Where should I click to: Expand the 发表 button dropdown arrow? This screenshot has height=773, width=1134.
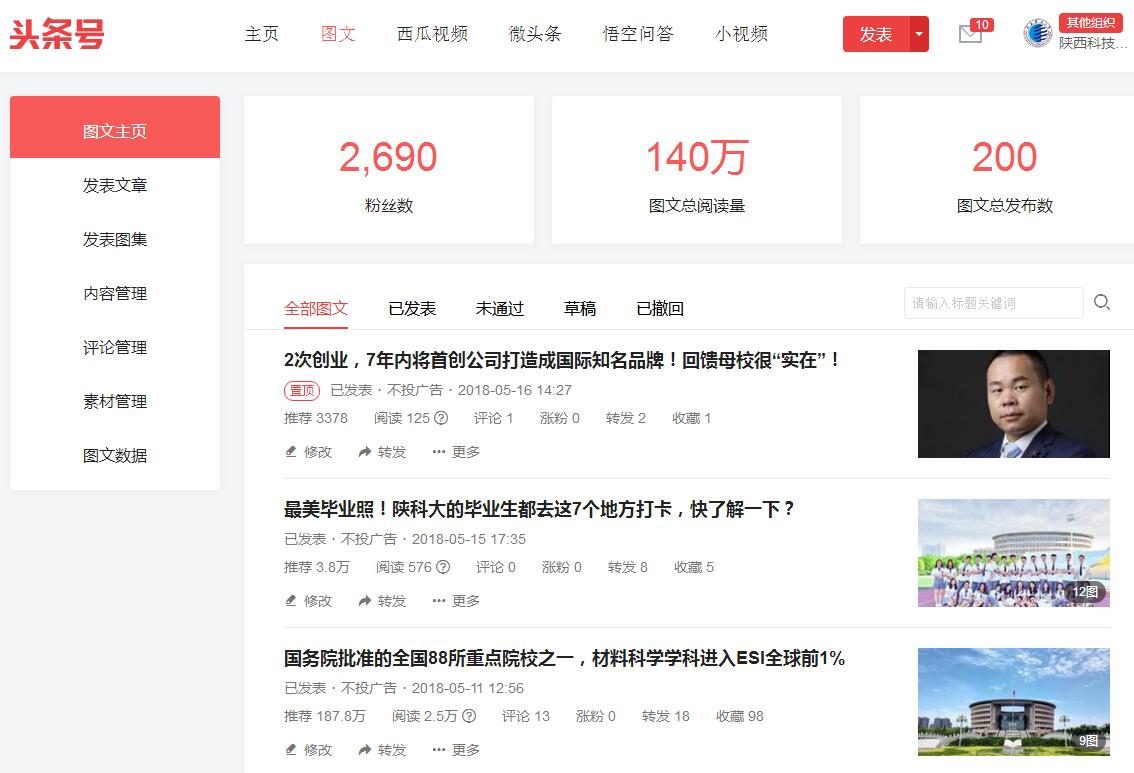tap(918, 34)
